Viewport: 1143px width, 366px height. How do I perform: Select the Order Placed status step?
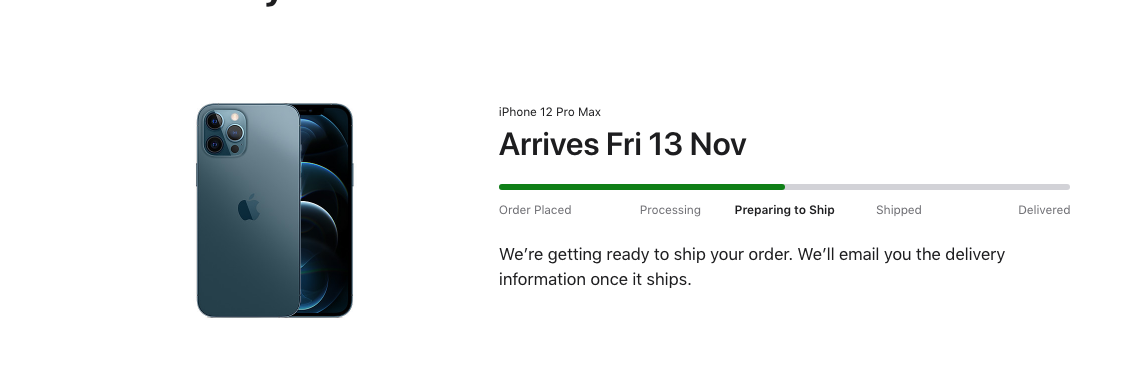coord(535,210)
